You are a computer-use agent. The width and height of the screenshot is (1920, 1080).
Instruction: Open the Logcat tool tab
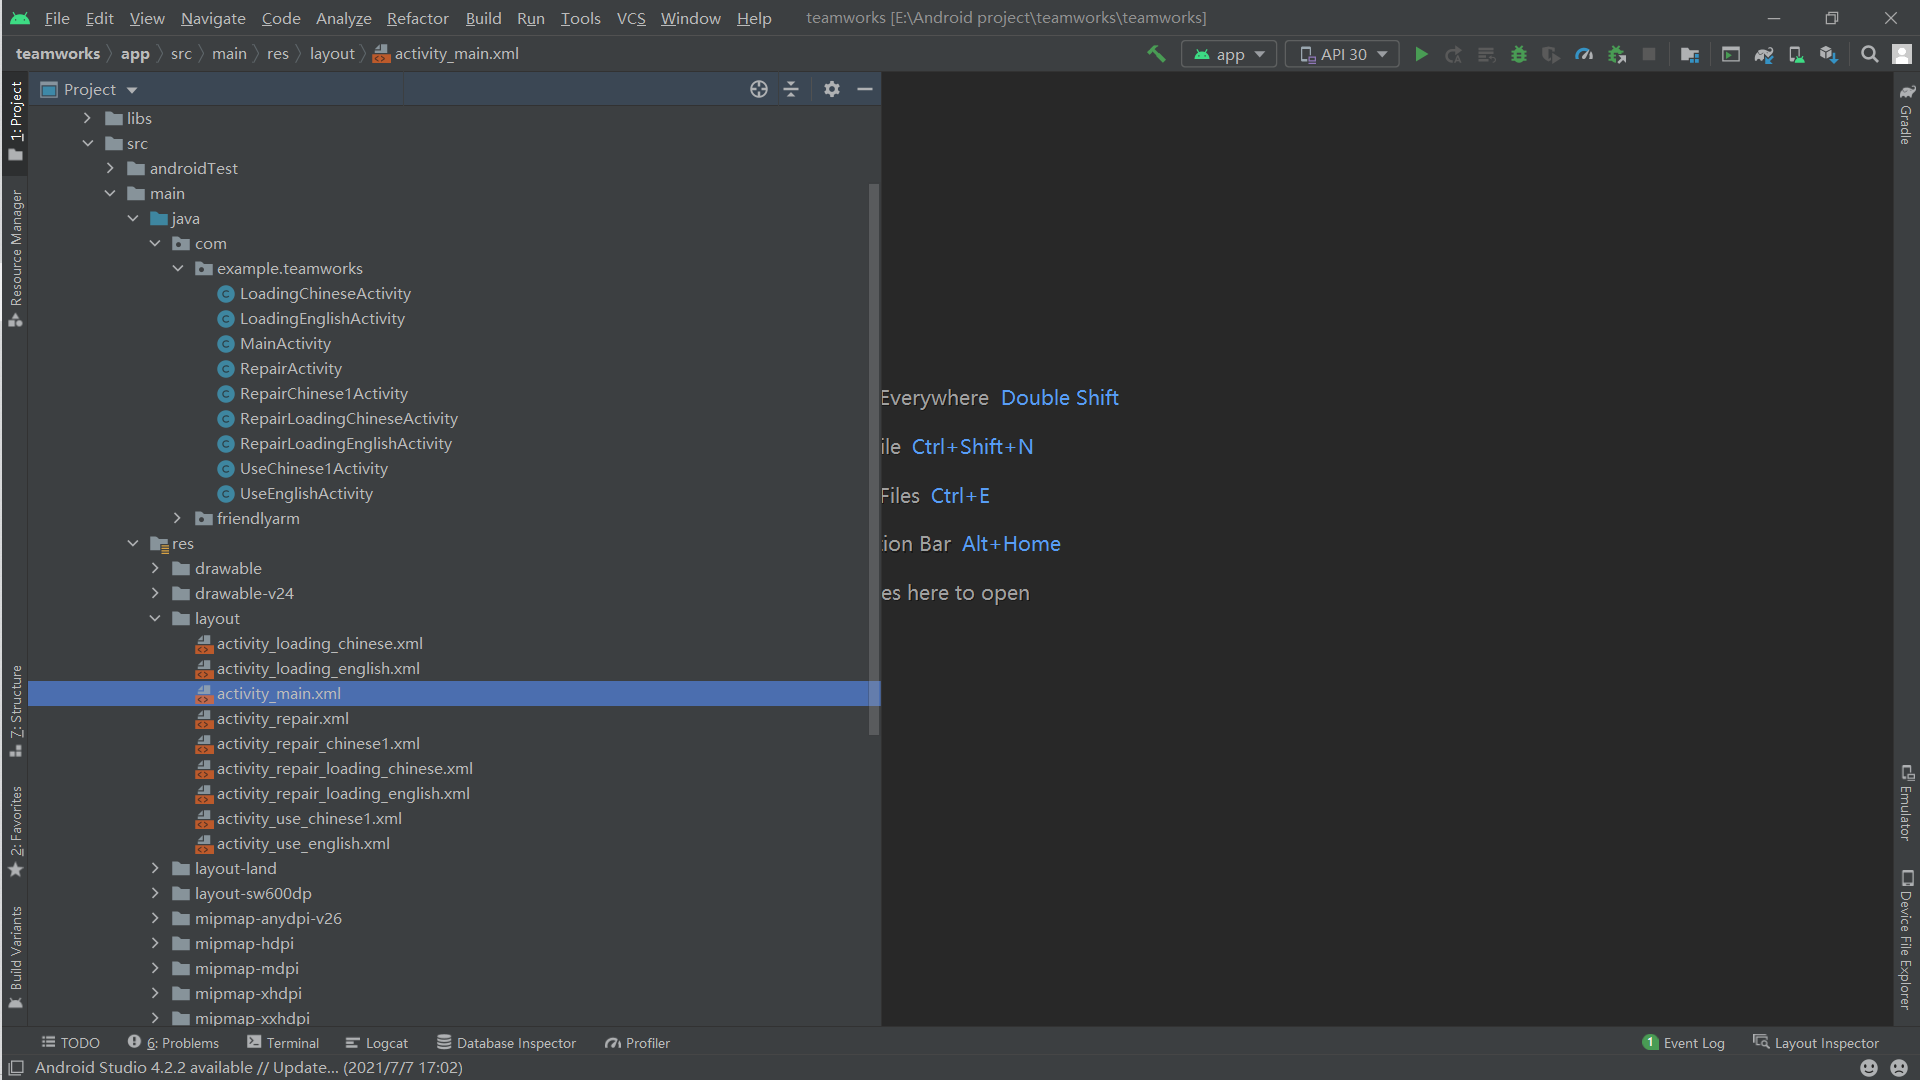tap(377, 1042)
